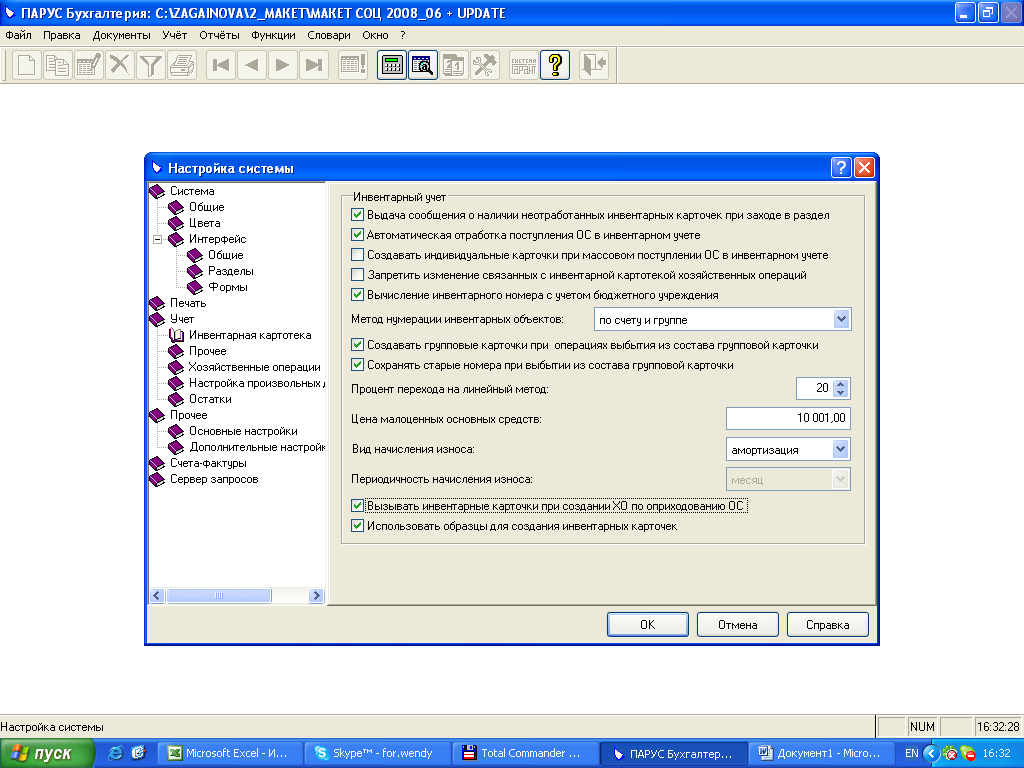Switch to Microsoft Excel in taskbar
Screen dimensions: 1024x768
tap(232, 753)
